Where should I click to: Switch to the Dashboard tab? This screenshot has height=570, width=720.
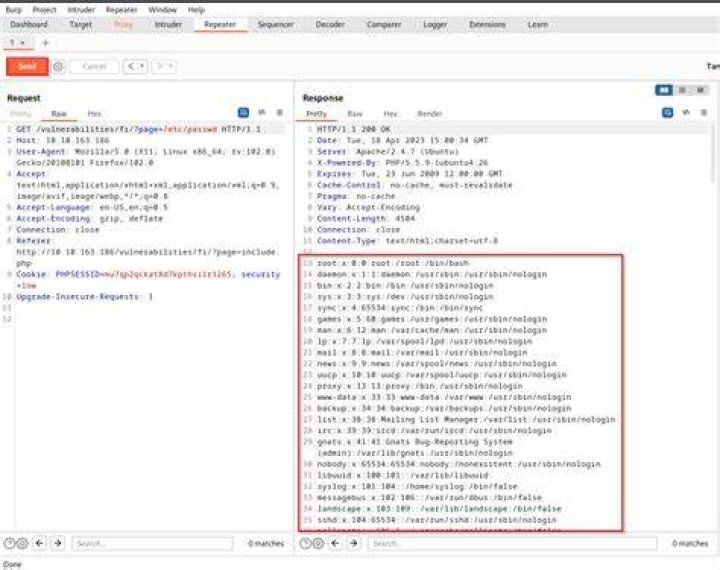[x=28, y=24]
